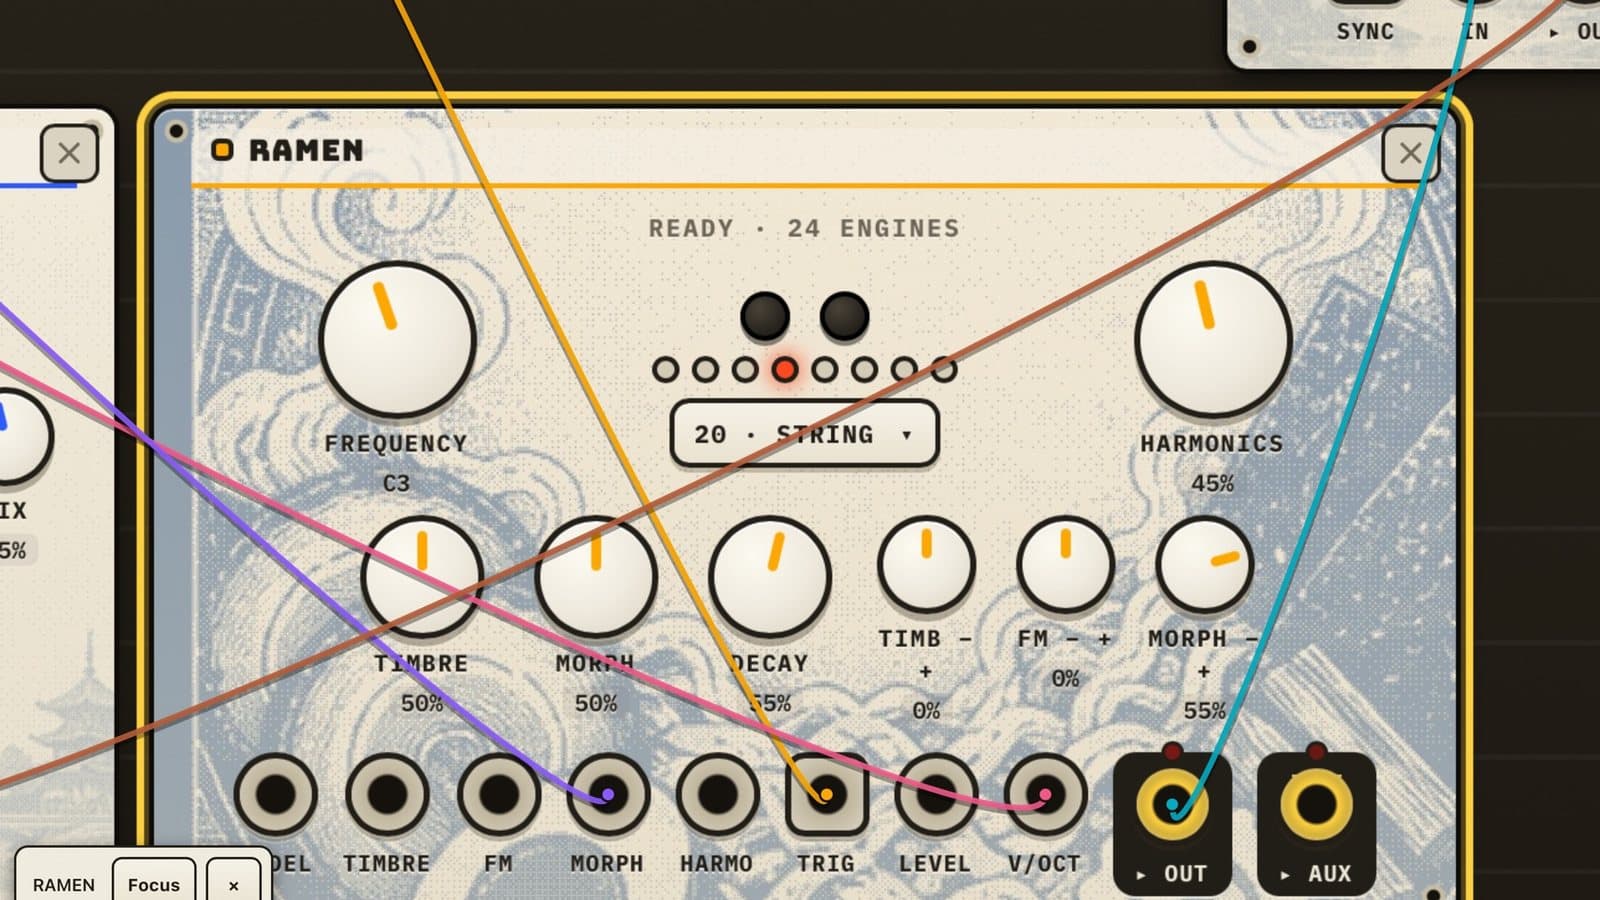Select the first engine LED indicator
The image size is (1600, 900).
pyautogui.click(x=665, y=370)
